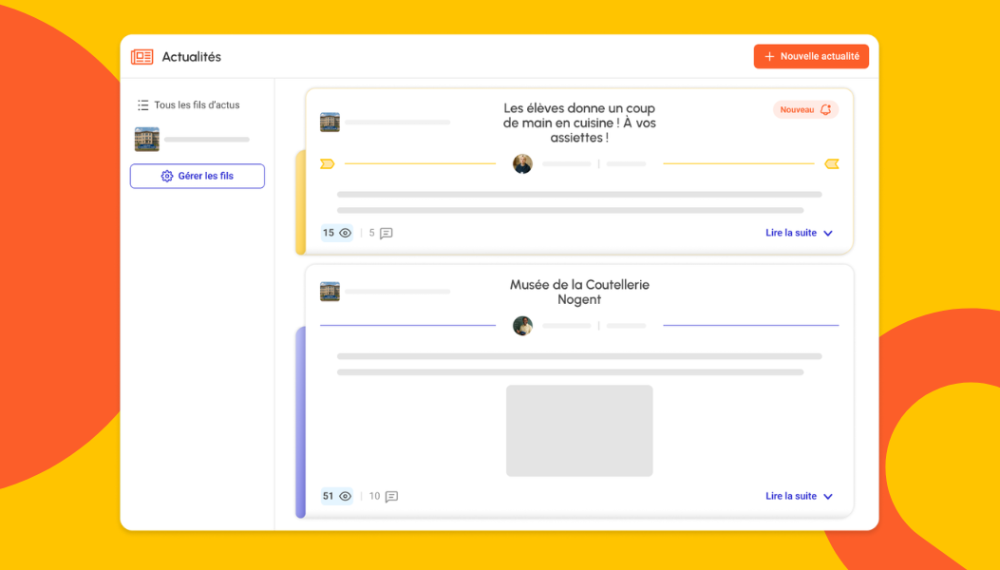The height and width of the screenshot is (570, 1000).
Task: Expand the Musée post with Lire la suite
Action: 799,496
